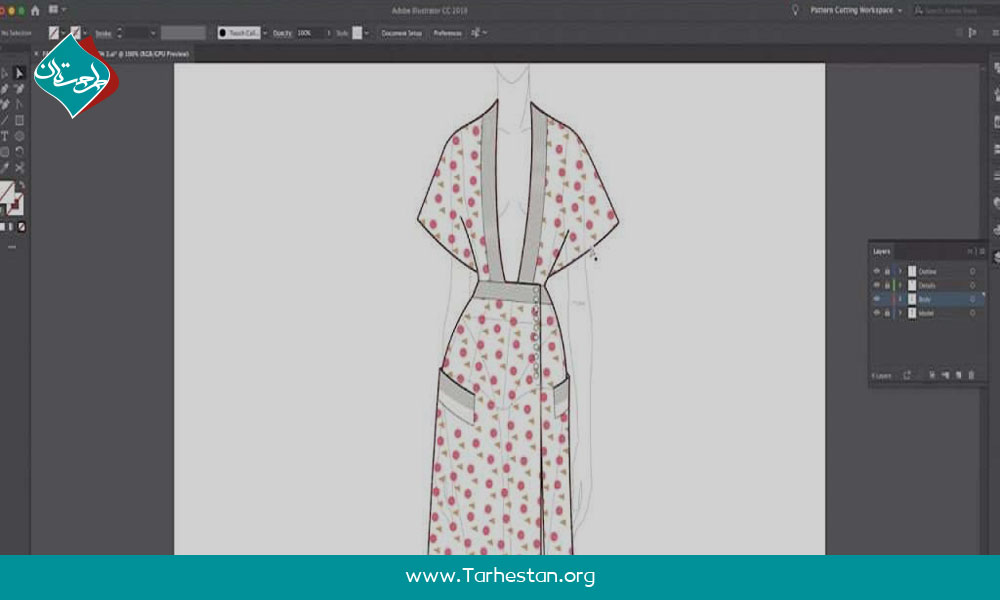Expand the Details layer contents
This screenshot has height=600, width=1000.
(900, 286)
